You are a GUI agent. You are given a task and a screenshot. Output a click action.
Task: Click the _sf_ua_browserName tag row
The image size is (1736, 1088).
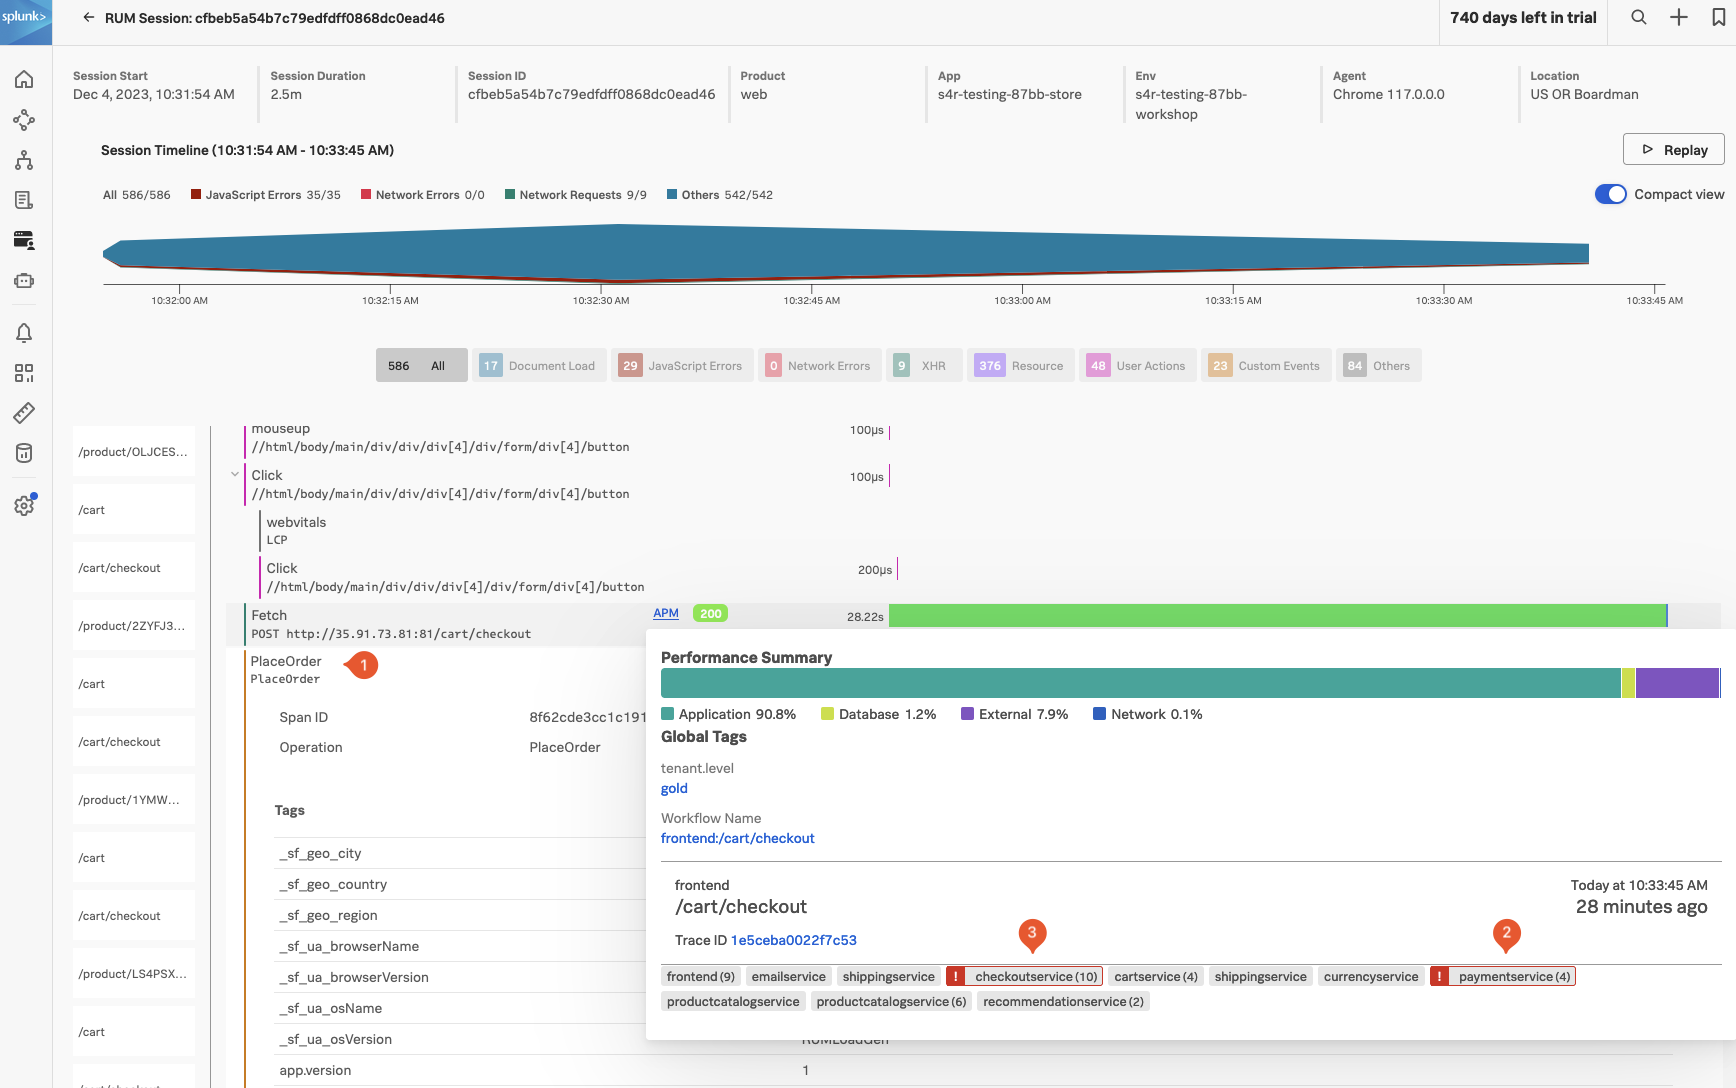460,946
